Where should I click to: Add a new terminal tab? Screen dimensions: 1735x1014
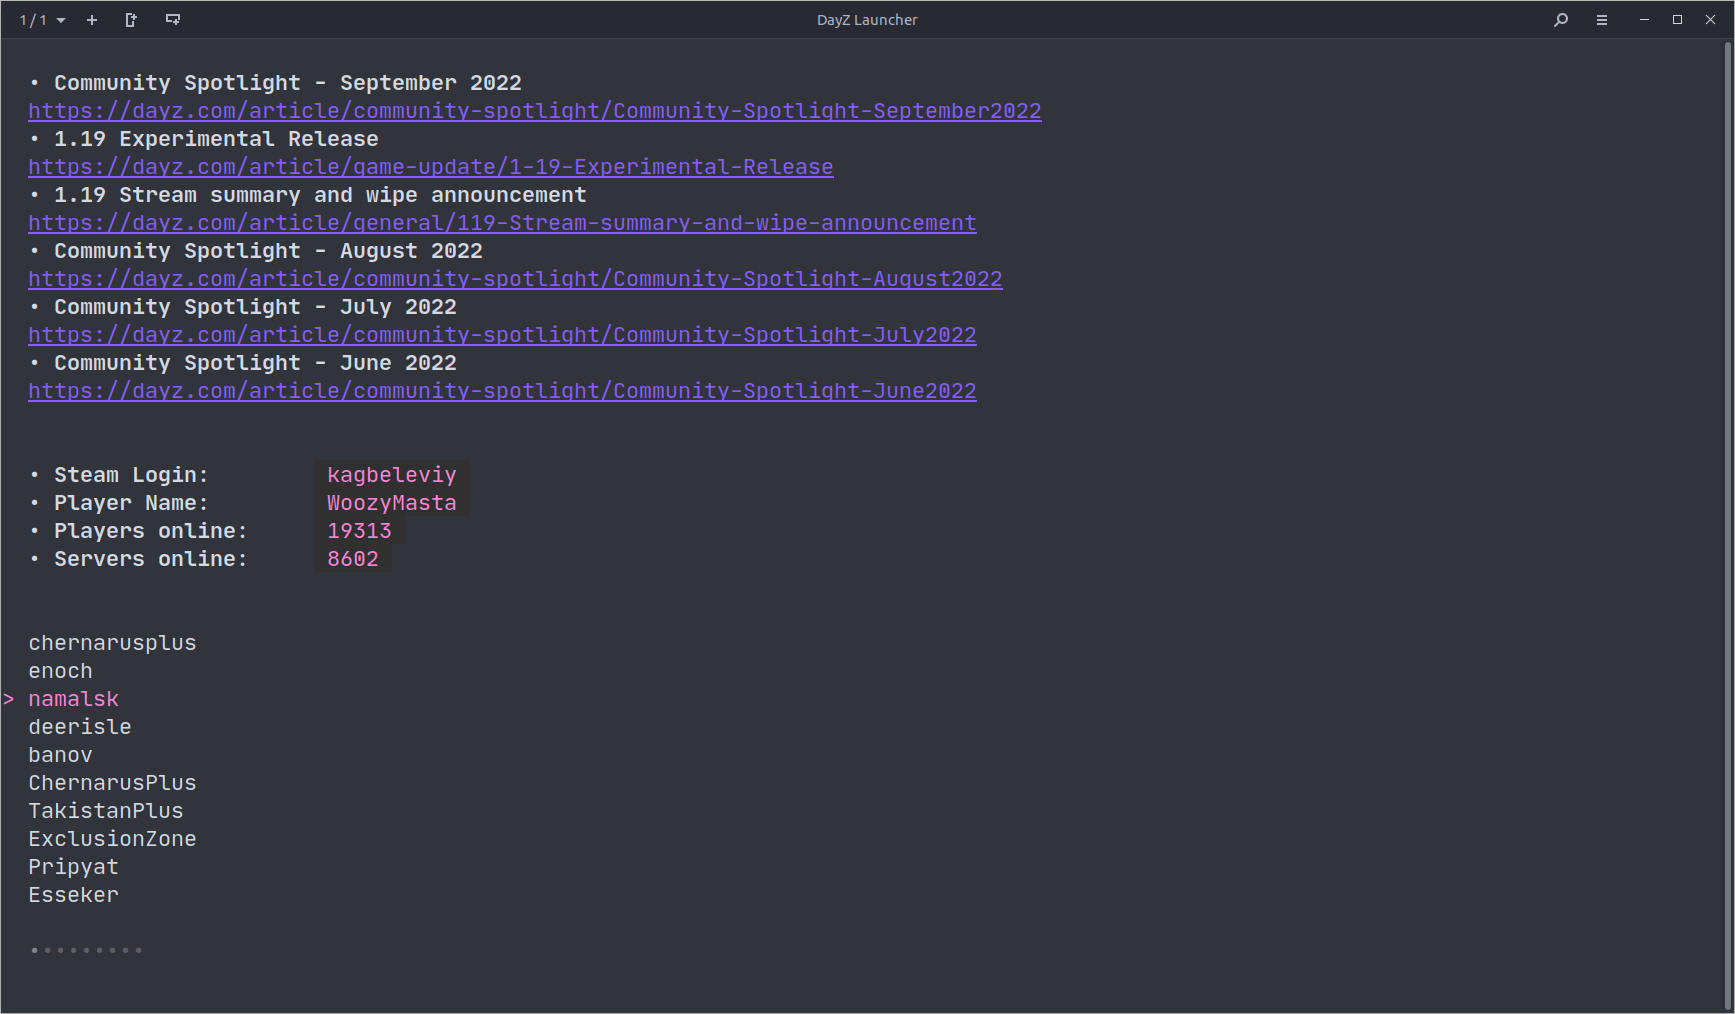(x=92, y=20)
